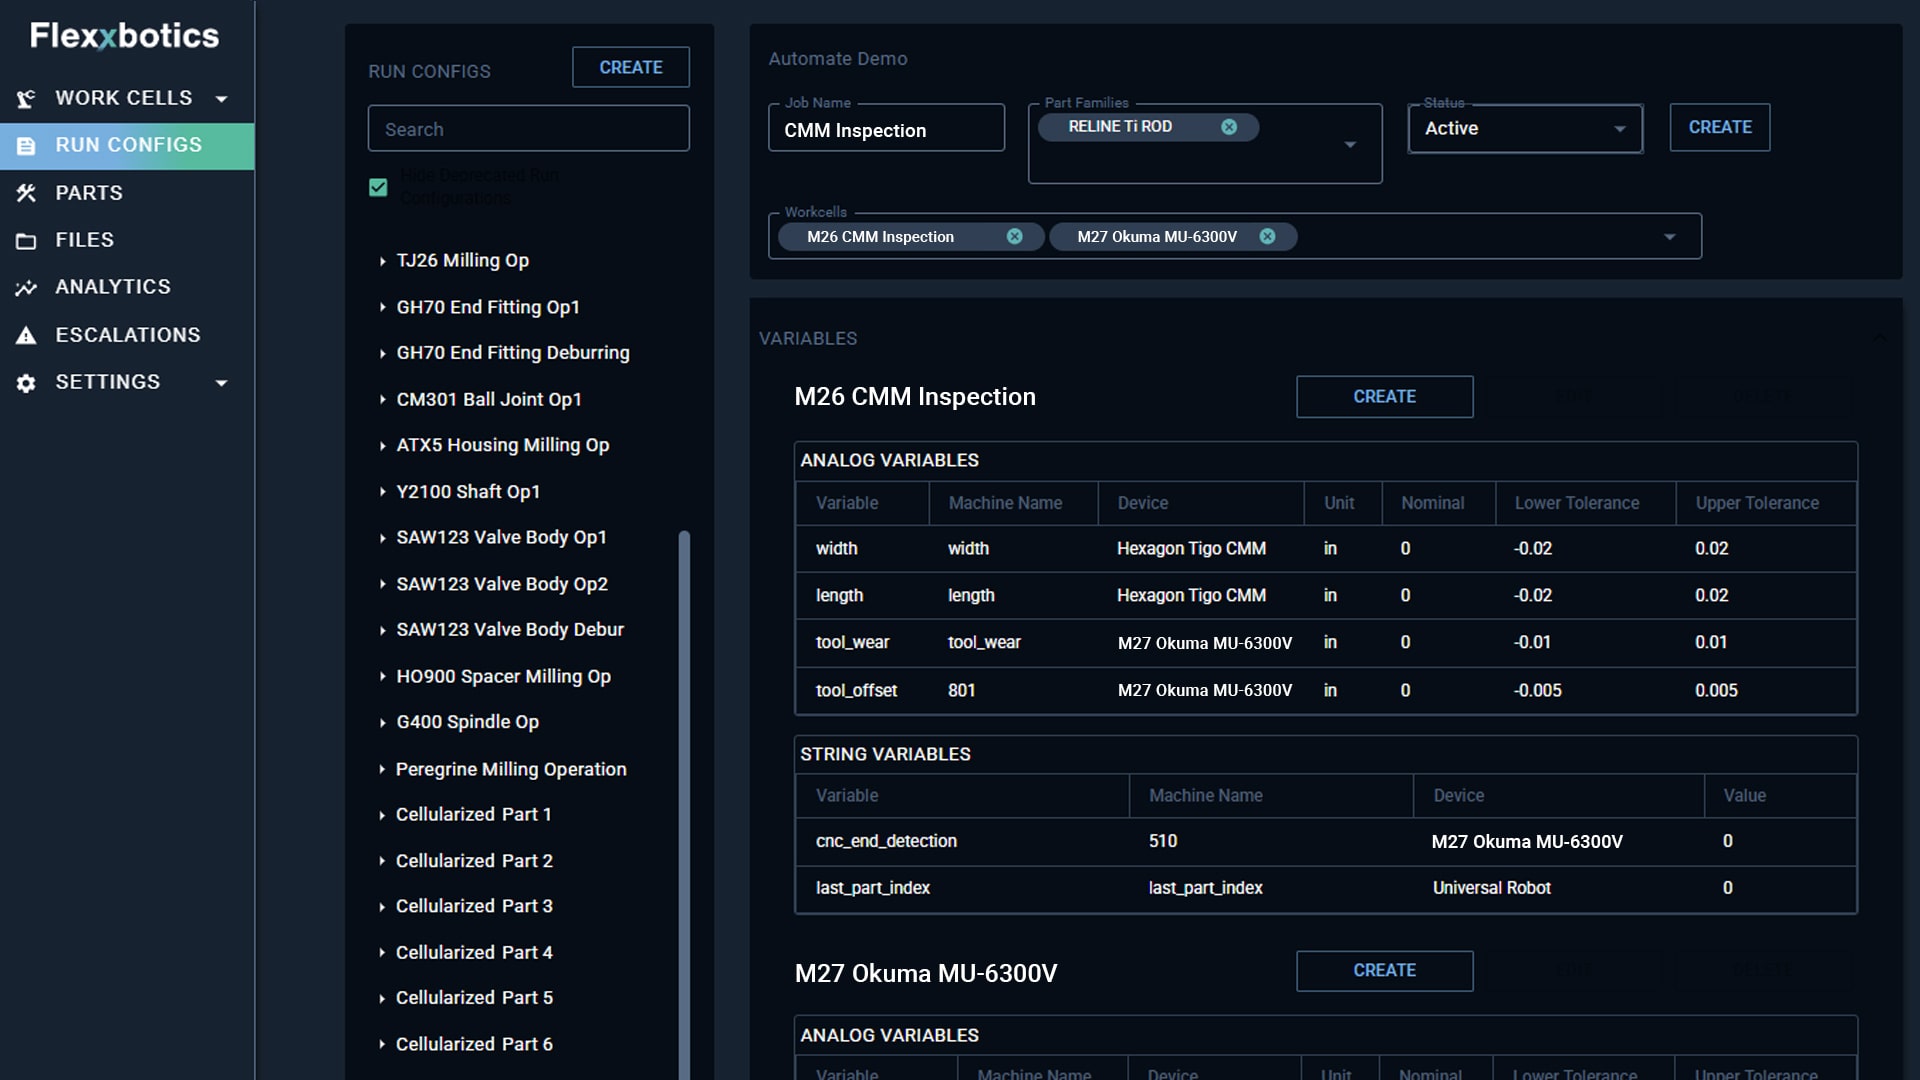Select SAW123 Valve Body Op1 config
Image resolution: width=1920 pixels, height=1080 pixels.
click(502, 538)
